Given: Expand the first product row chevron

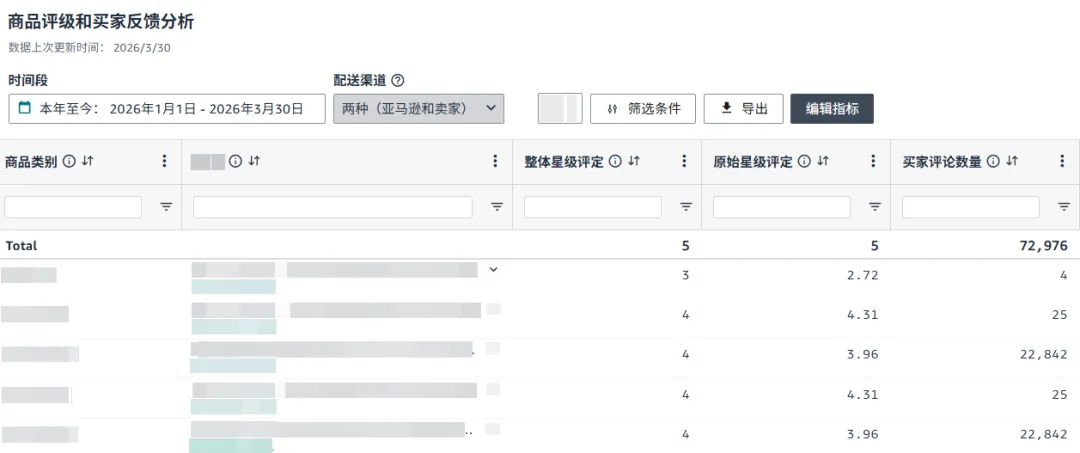Looking at the screenshot, I should point(493,269).
